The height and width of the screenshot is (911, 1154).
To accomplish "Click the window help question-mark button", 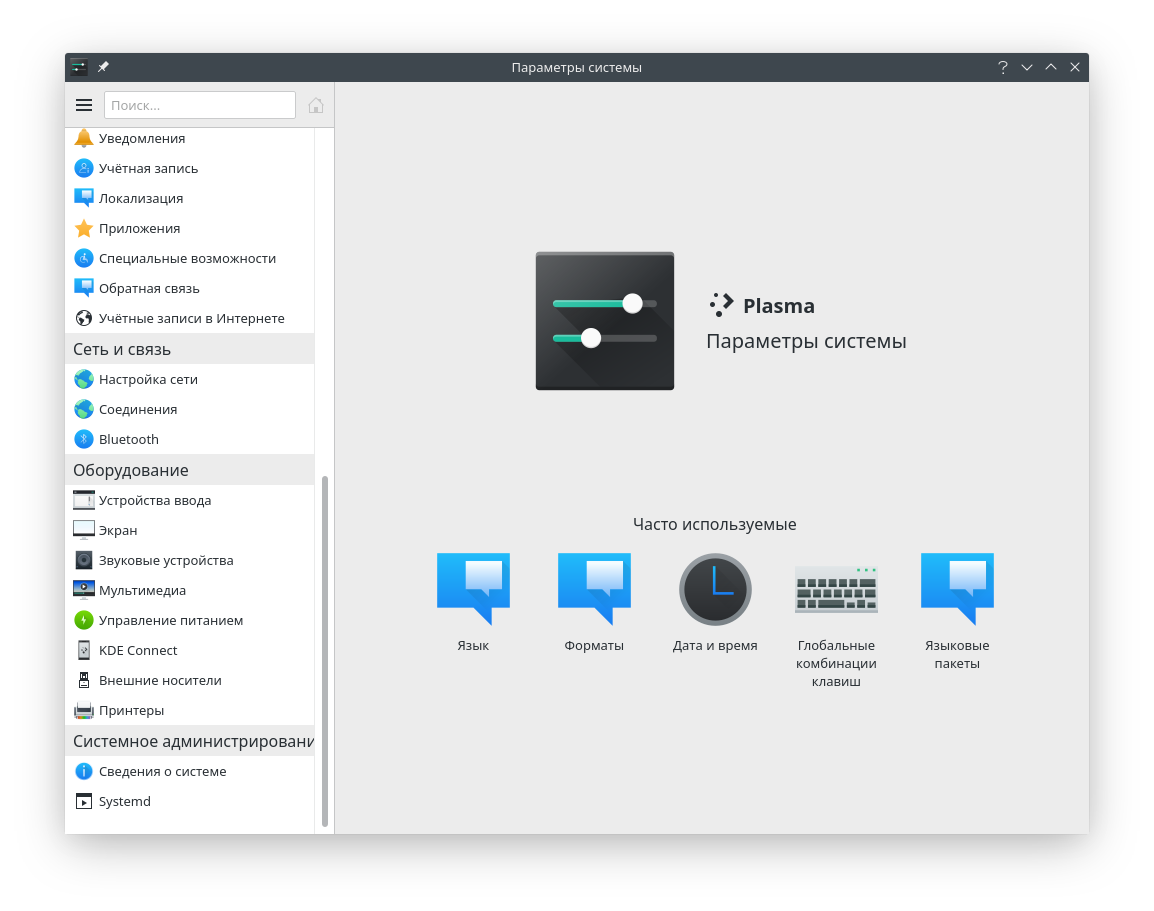I will (1002, 67).
